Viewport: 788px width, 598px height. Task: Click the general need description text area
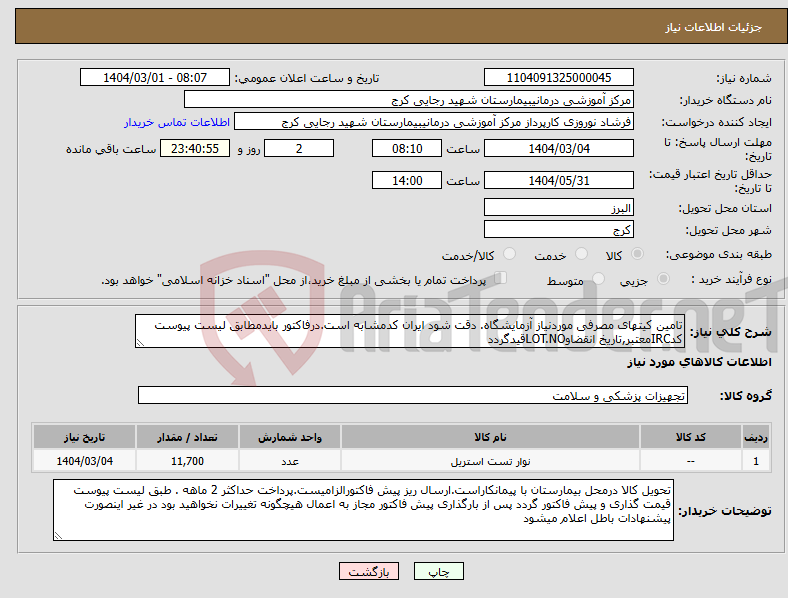click(x=410, y=332)
